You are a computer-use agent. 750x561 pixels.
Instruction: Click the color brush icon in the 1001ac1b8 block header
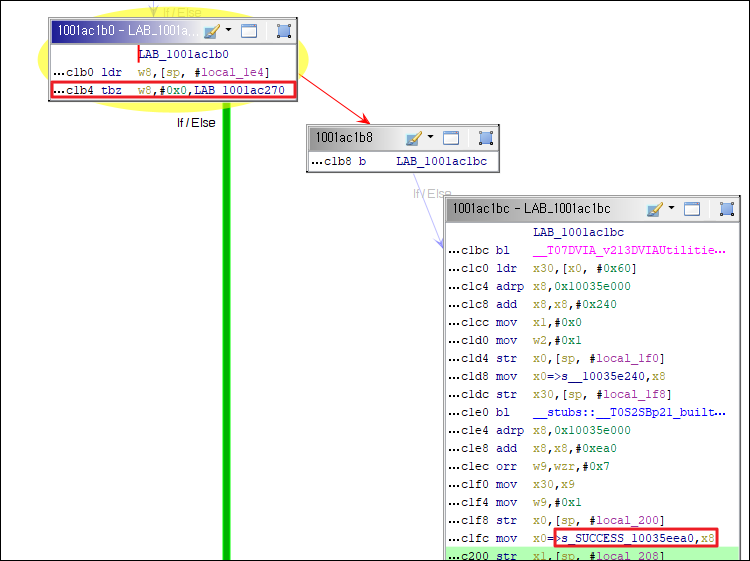point(414,138)
